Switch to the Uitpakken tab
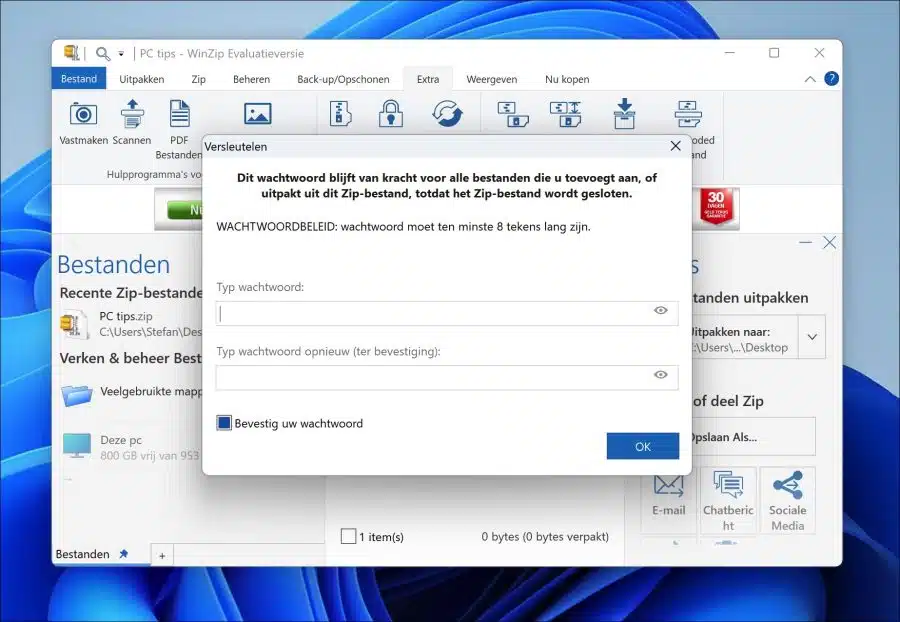The width and height of the screenshot is (900, 622). pos(142,79)
